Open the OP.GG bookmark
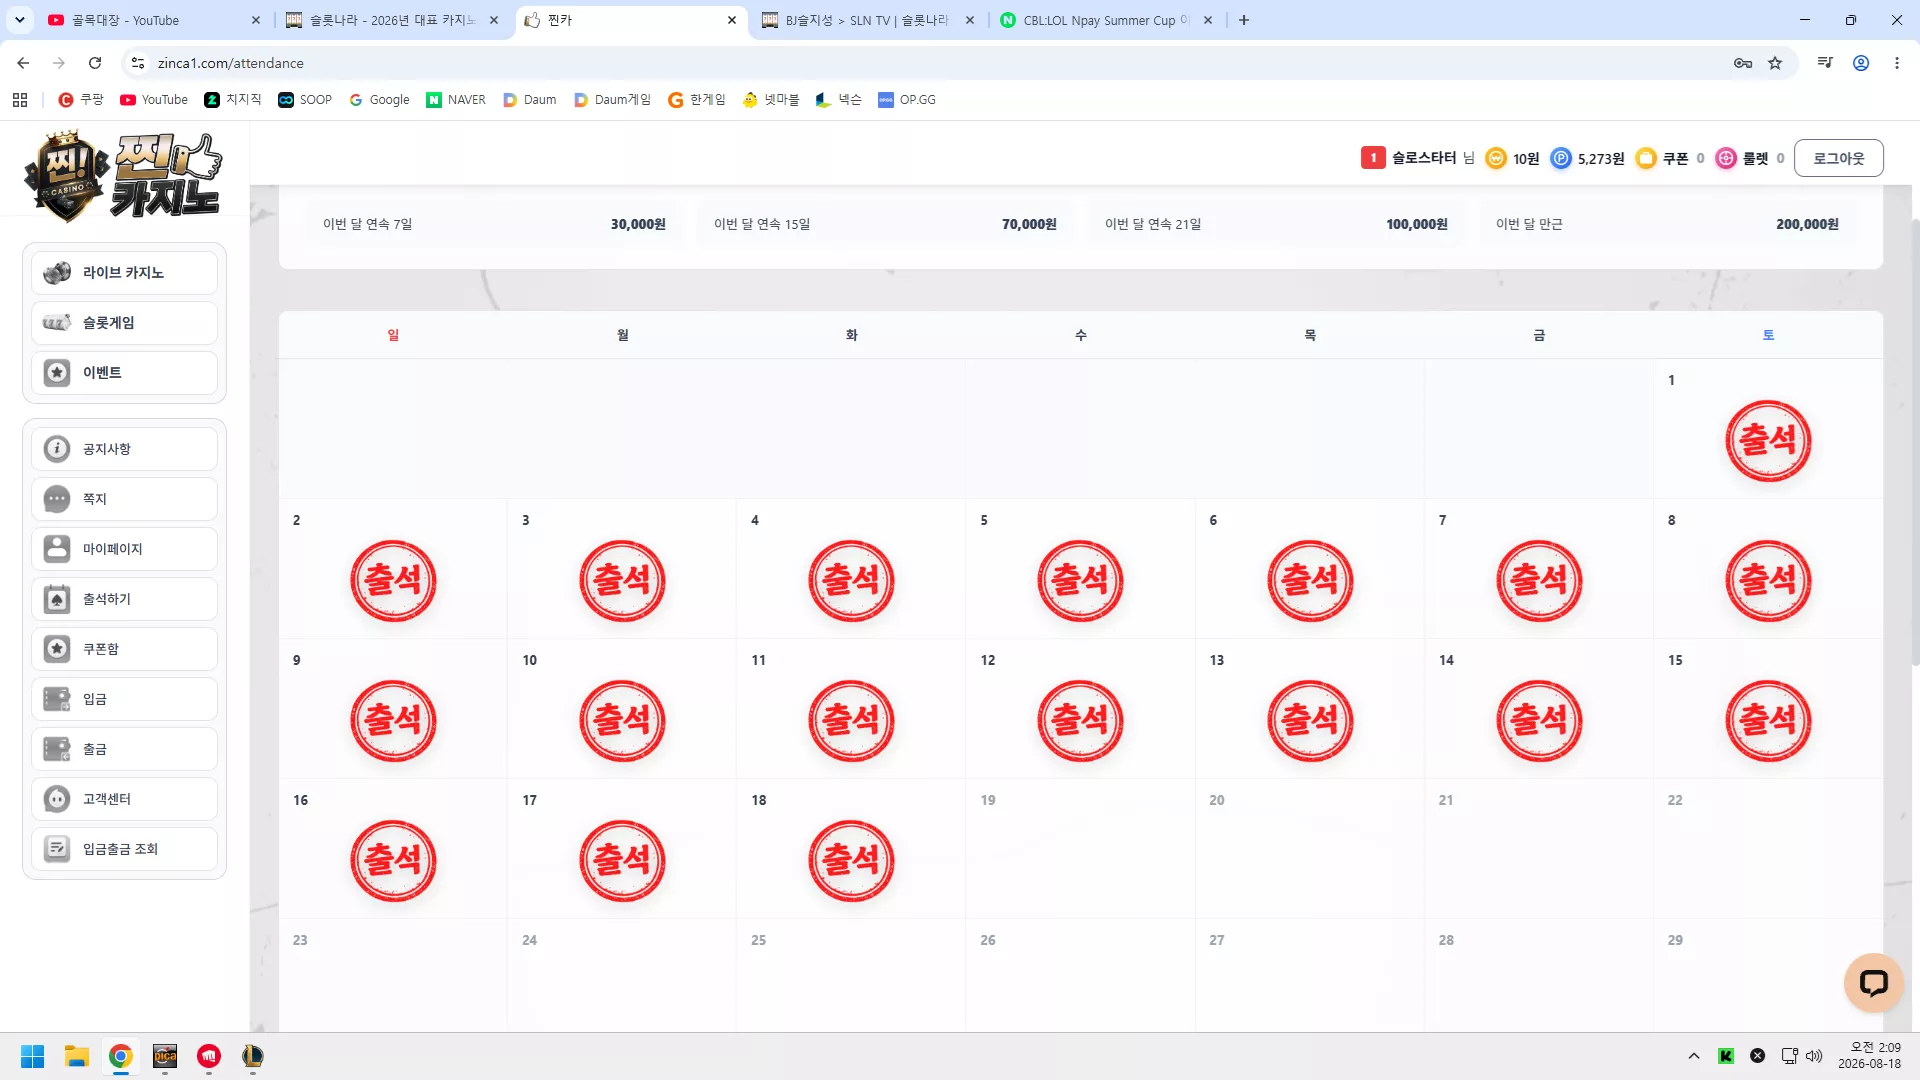Screen dimensions: 1920x1080 [907, 100]
